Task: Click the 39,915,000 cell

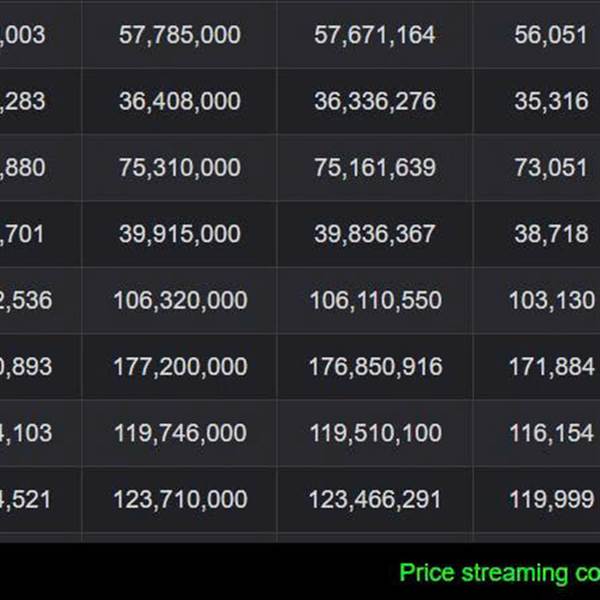Action: click(x=179, y=234)
